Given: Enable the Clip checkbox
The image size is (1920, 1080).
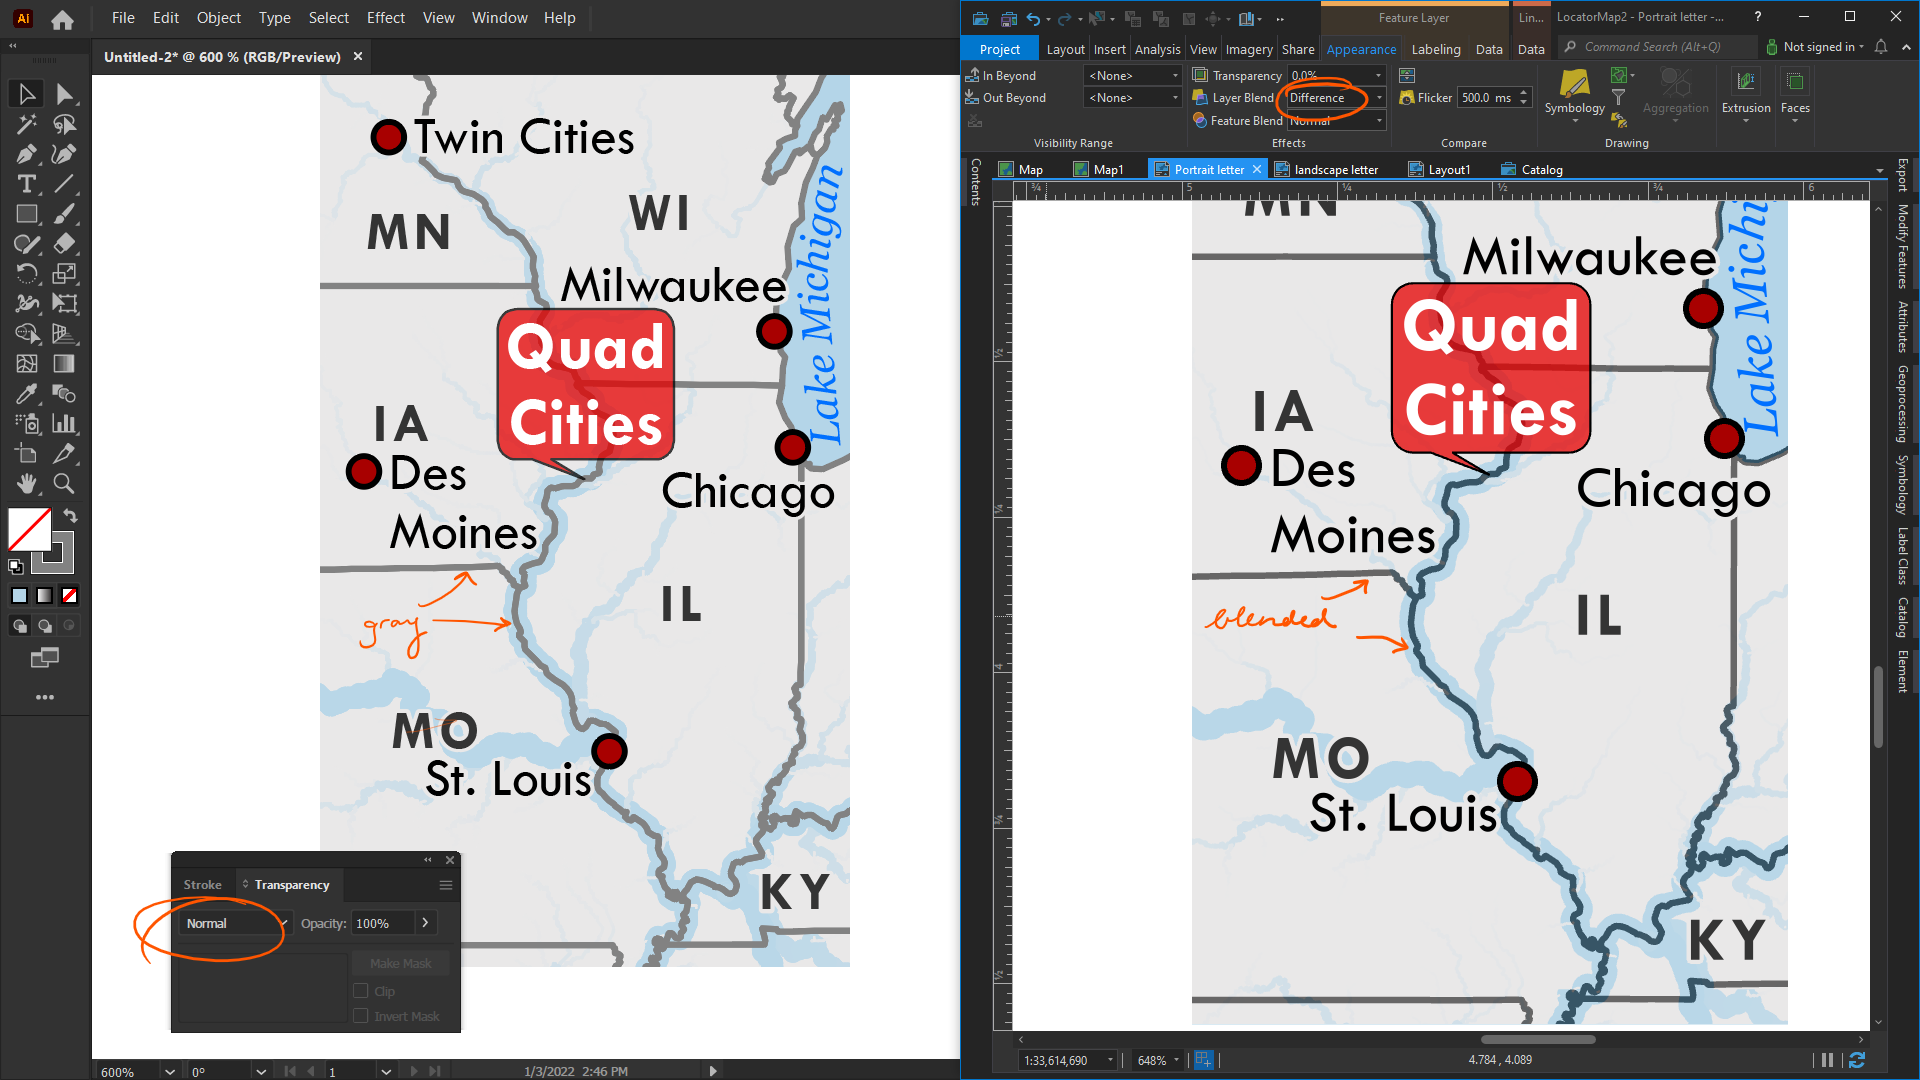Looking at the screenshot, I should pos(361,991).
